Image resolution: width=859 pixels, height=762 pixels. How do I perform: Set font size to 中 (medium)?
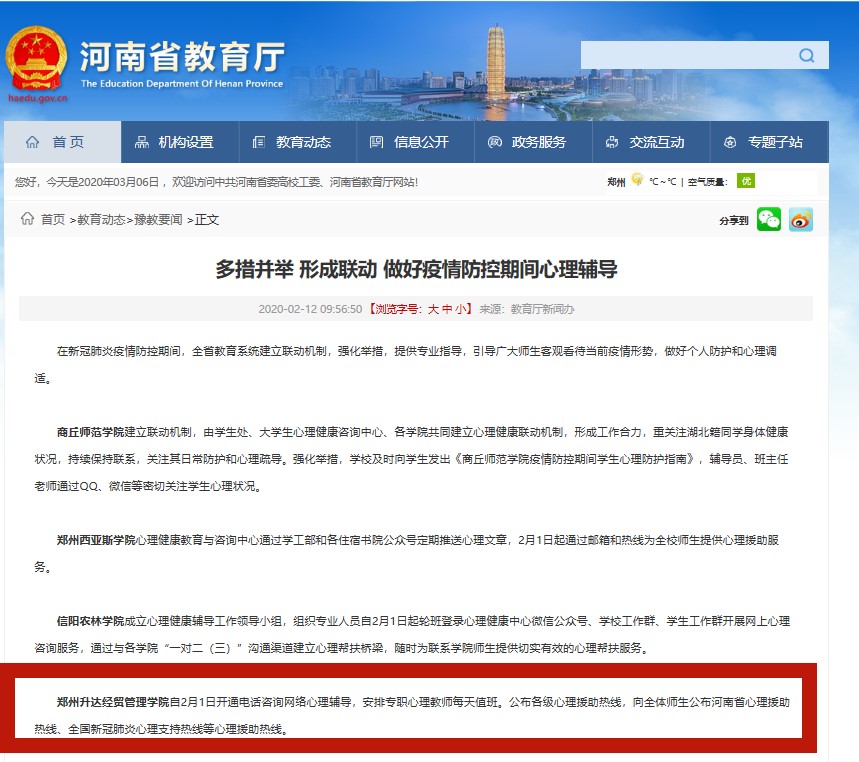(x=448, y=309)
